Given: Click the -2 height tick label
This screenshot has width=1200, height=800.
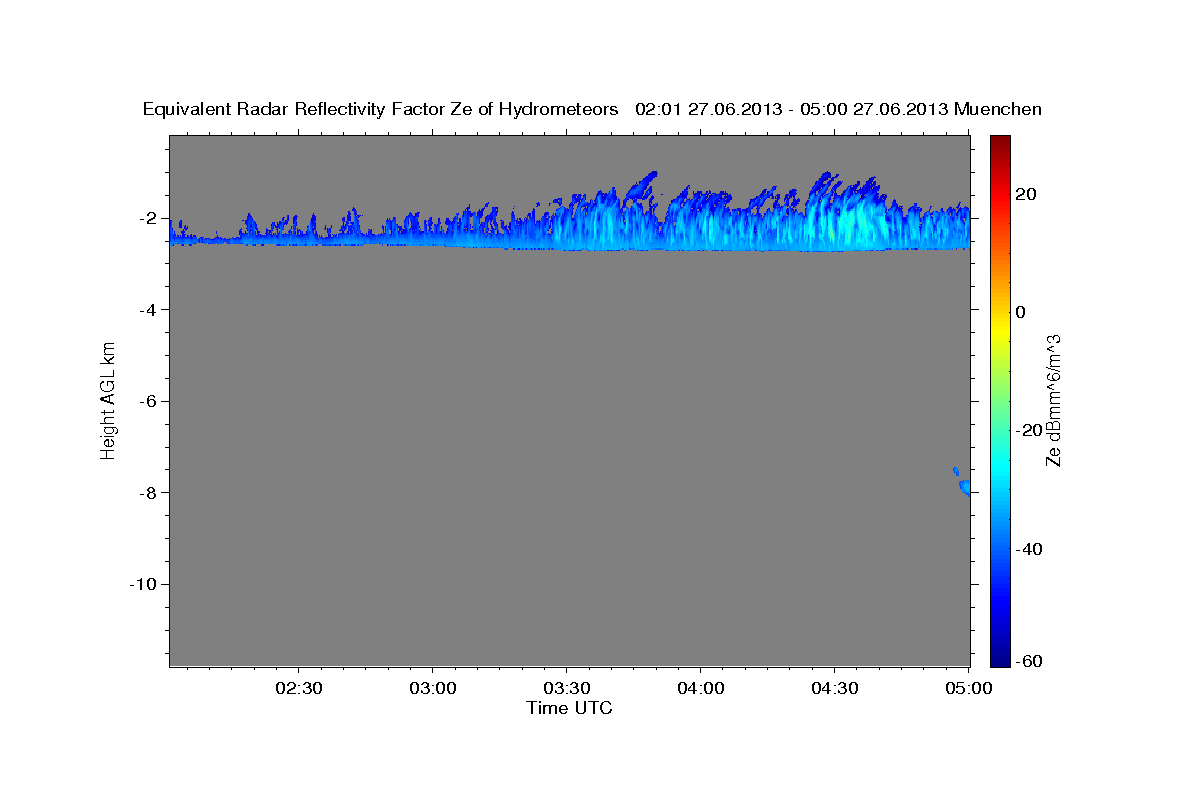Looking at the screenshot, I should [148, 218].
